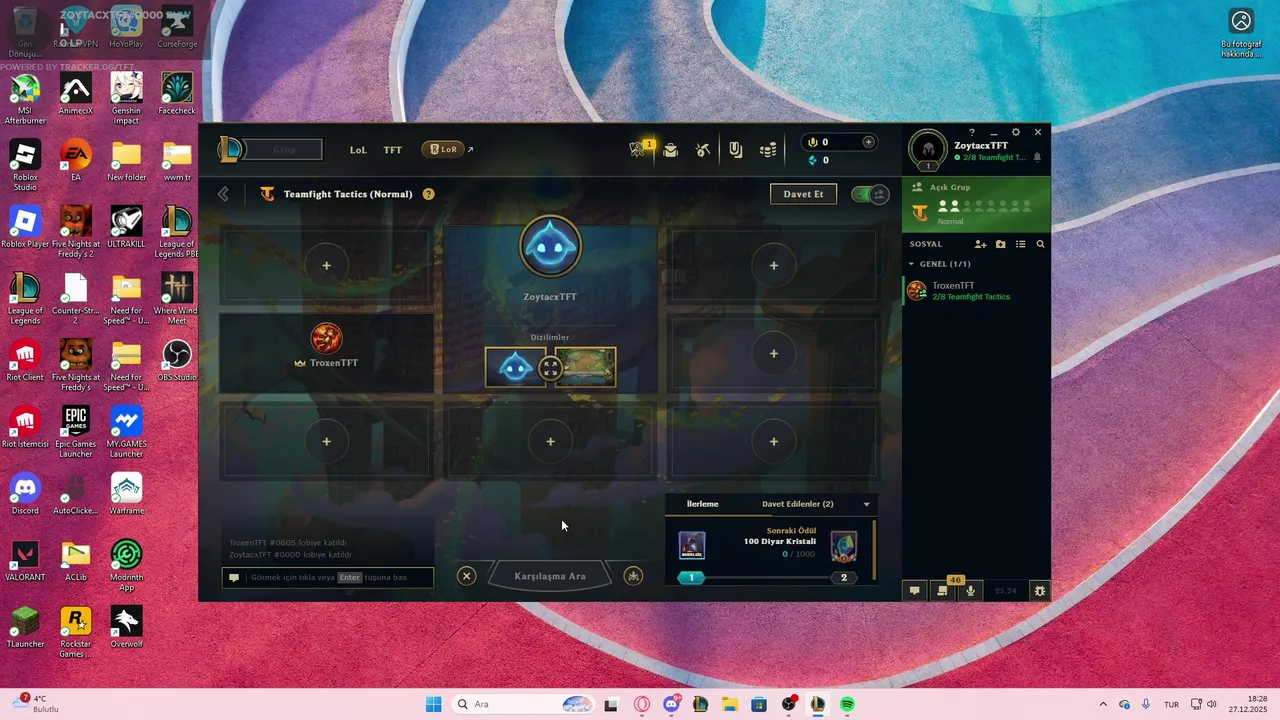Viewport: 1280px width, 720px height.
Task: Click the ZoytacxTFT summoner icon in center slot
Action: pyautogui.click(x=550, y=247)
